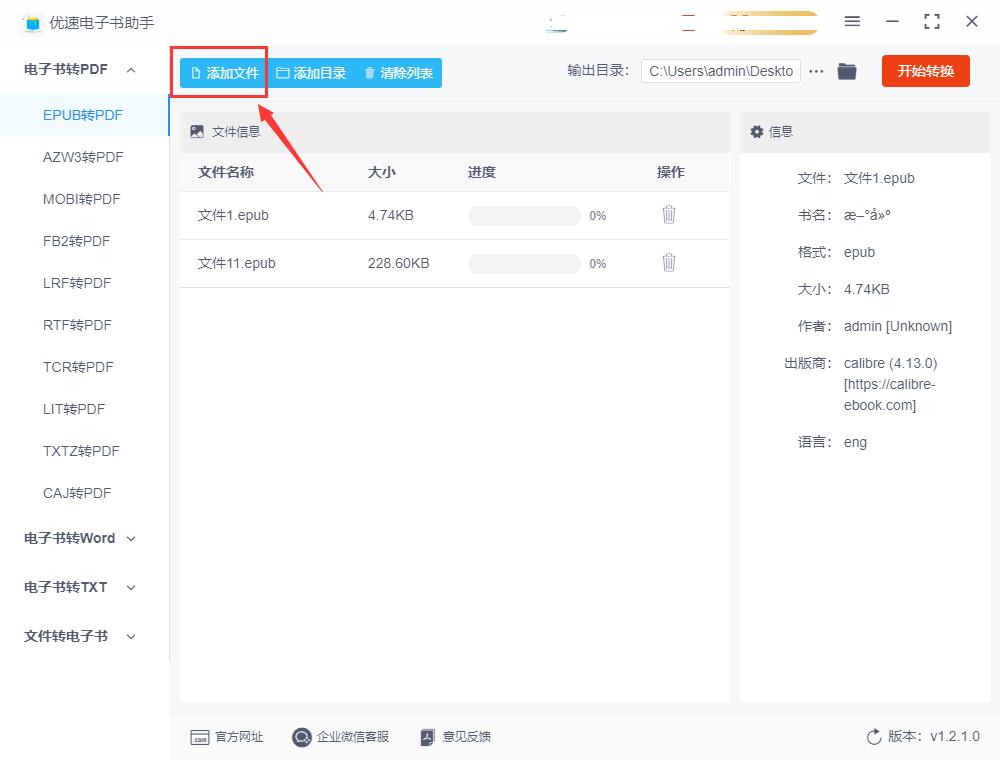Open the hamburger menu in title bar
The image size is (1000, 760).
(x=852, y=22)
